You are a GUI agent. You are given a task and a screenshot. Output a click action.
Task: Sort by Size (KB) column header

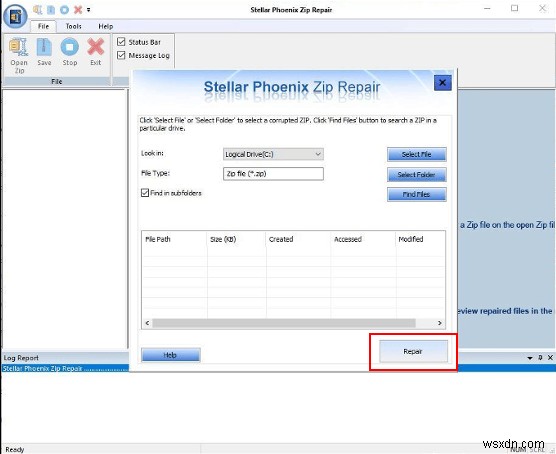click(236, 239)
